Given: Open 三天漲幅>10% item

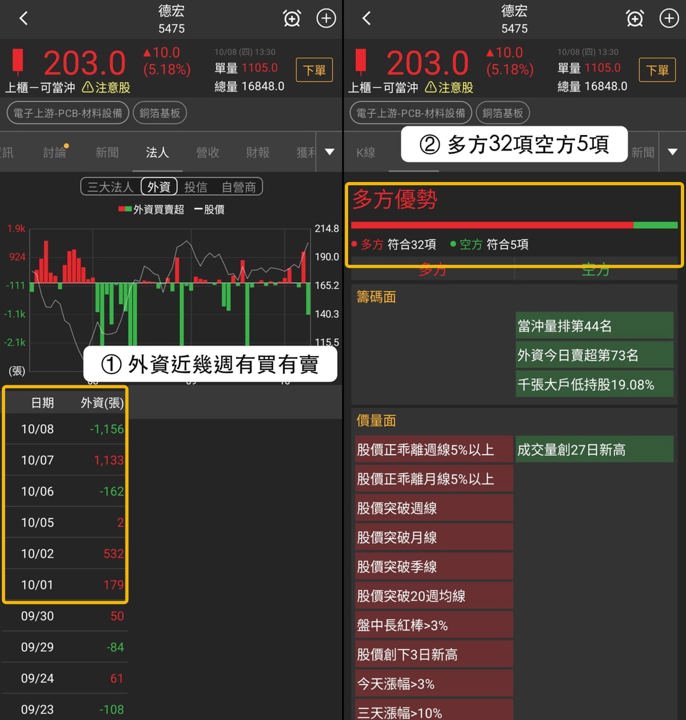Looking at the screenshot, I should pos(434,710).
